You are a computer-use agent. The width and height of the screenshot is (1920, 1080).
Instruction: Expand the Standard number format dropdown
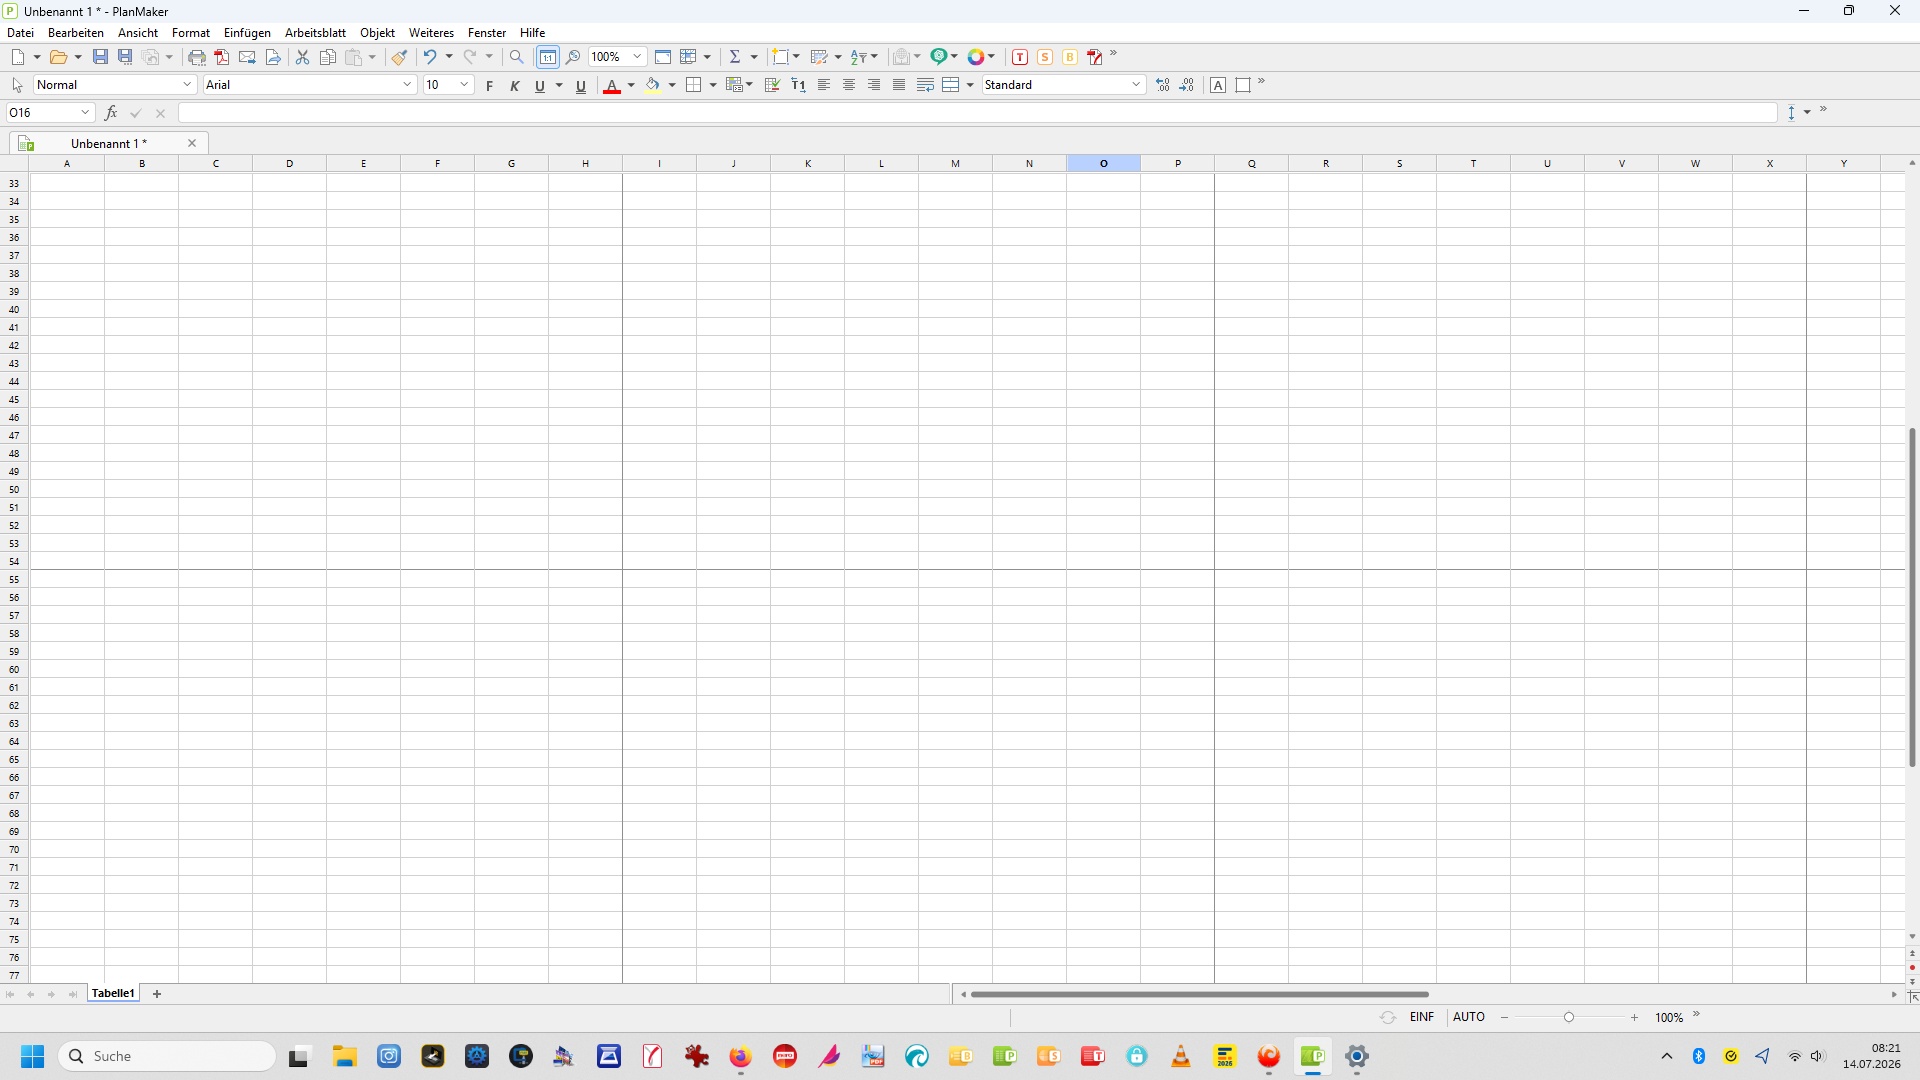click(1137, 85)
